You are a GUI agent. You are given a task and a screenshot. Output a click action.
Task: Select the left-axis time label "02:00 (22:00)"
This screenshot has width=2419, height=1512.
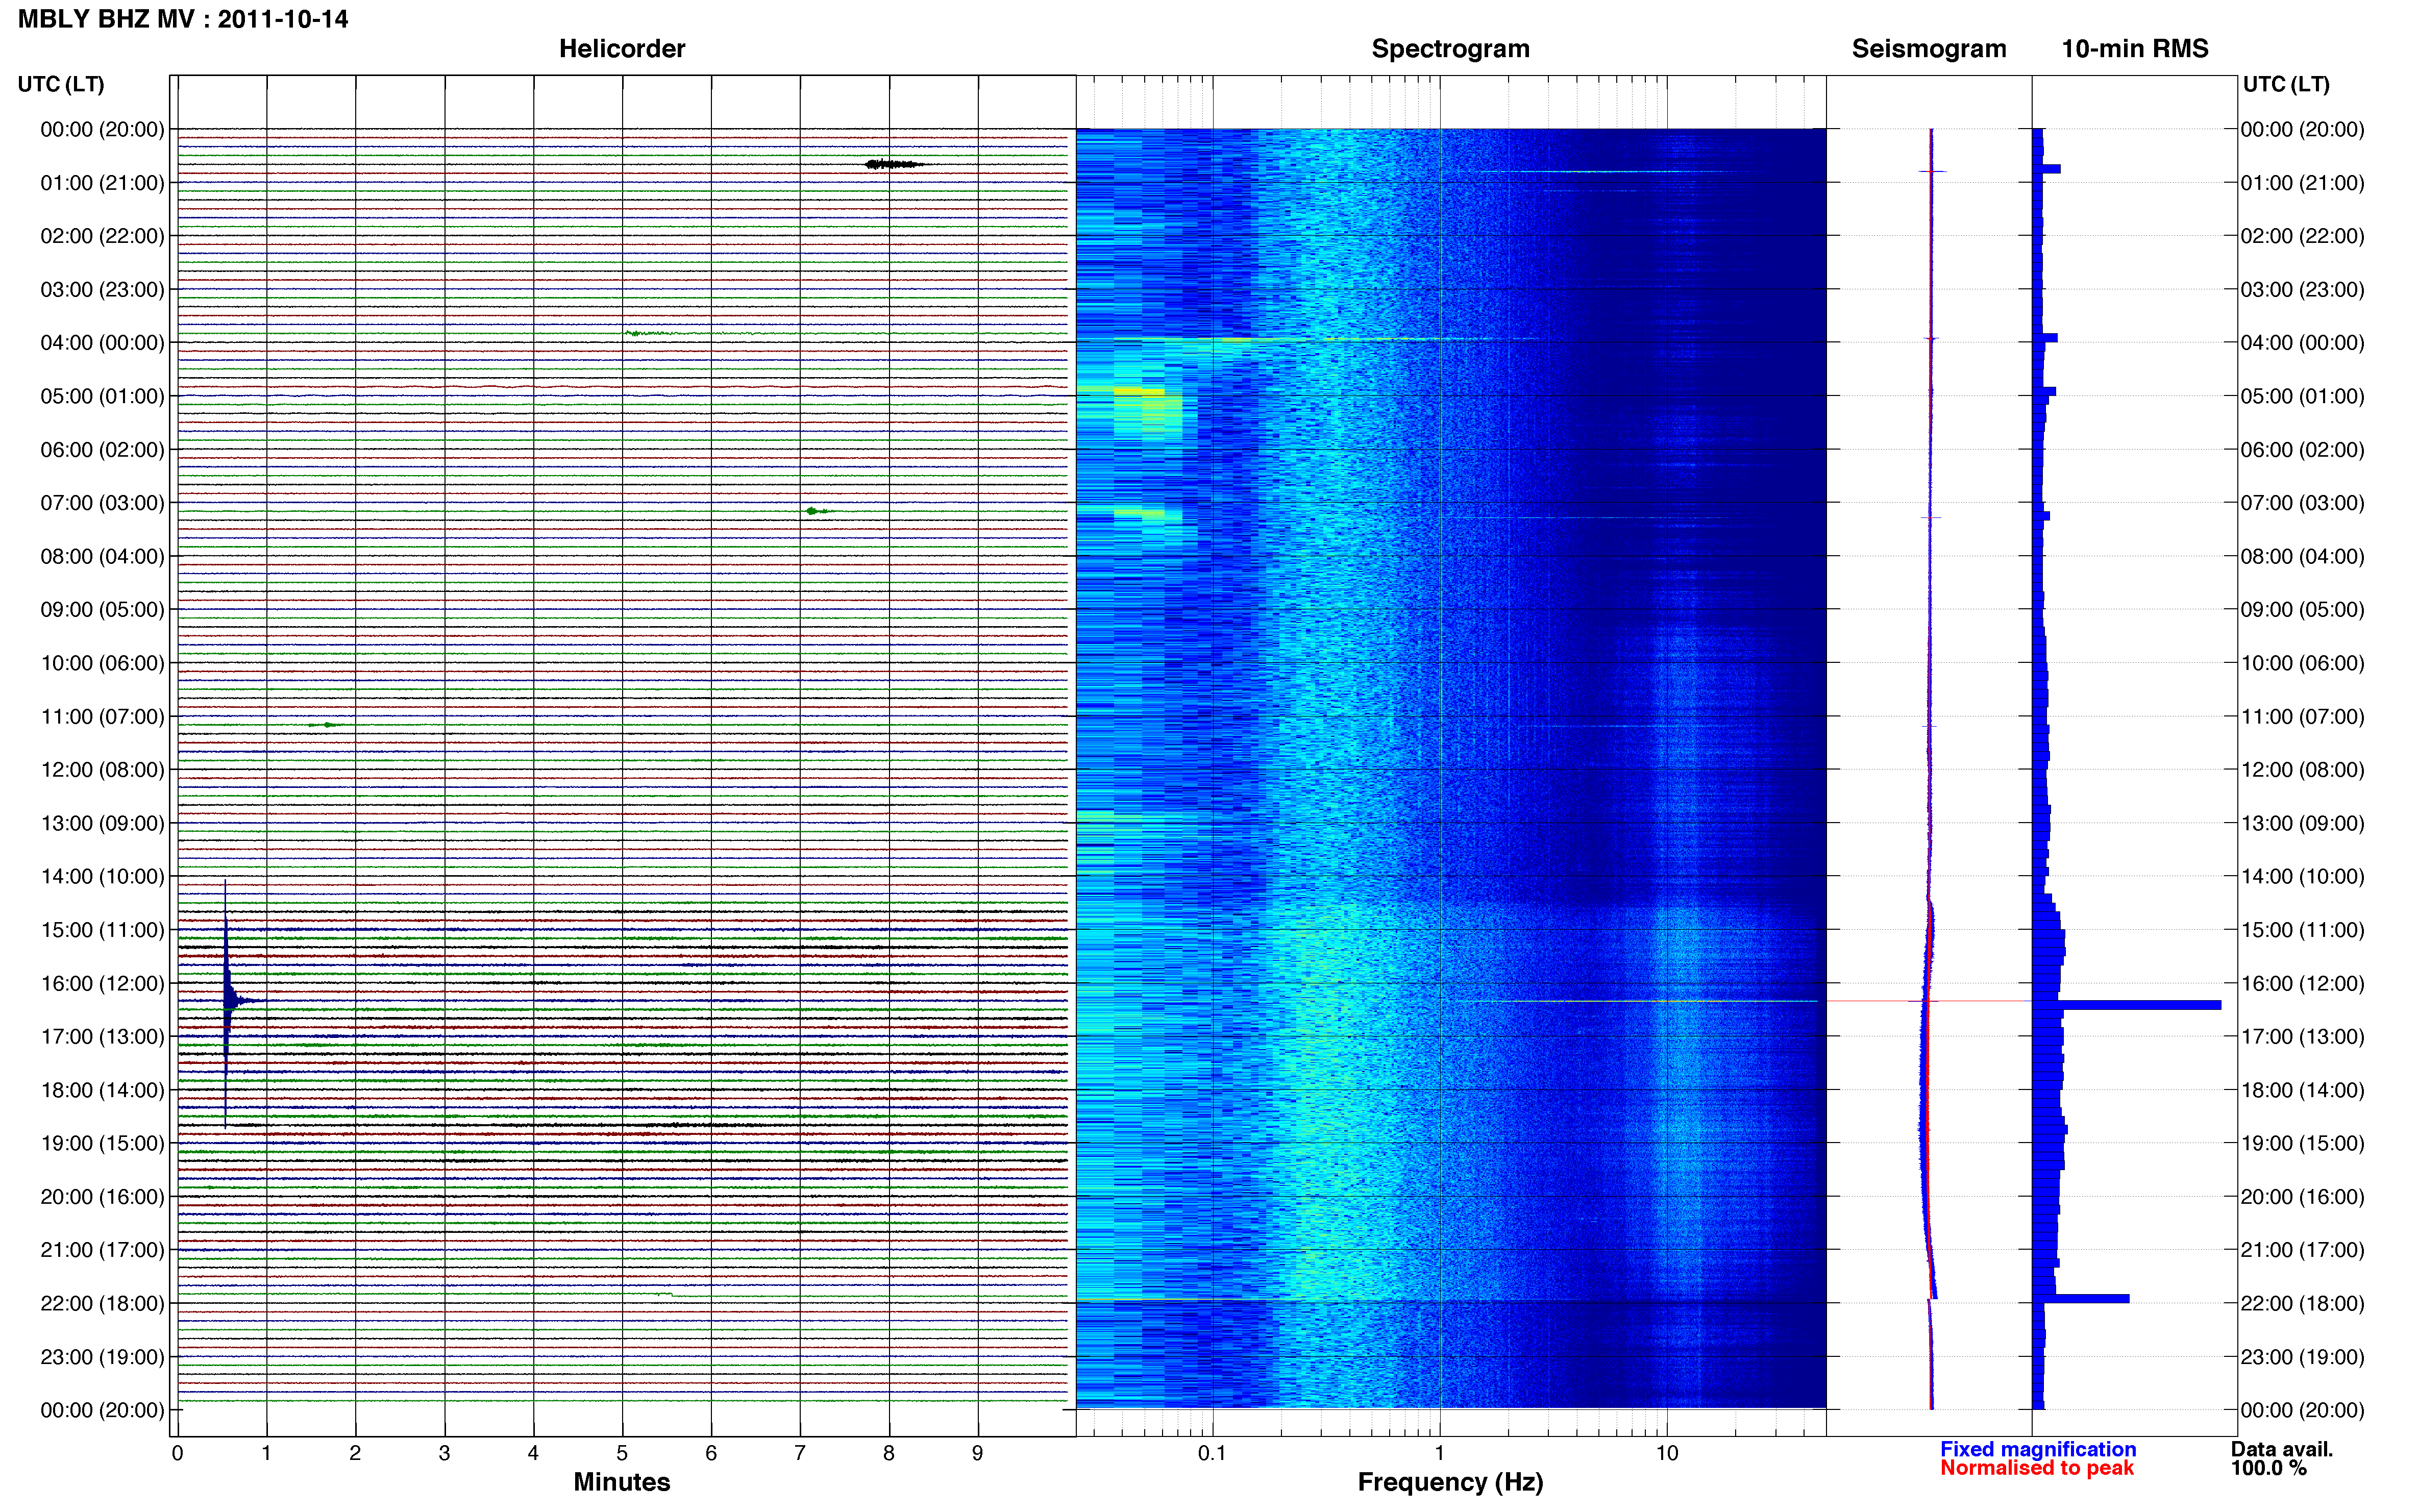(x=103, y=236)
